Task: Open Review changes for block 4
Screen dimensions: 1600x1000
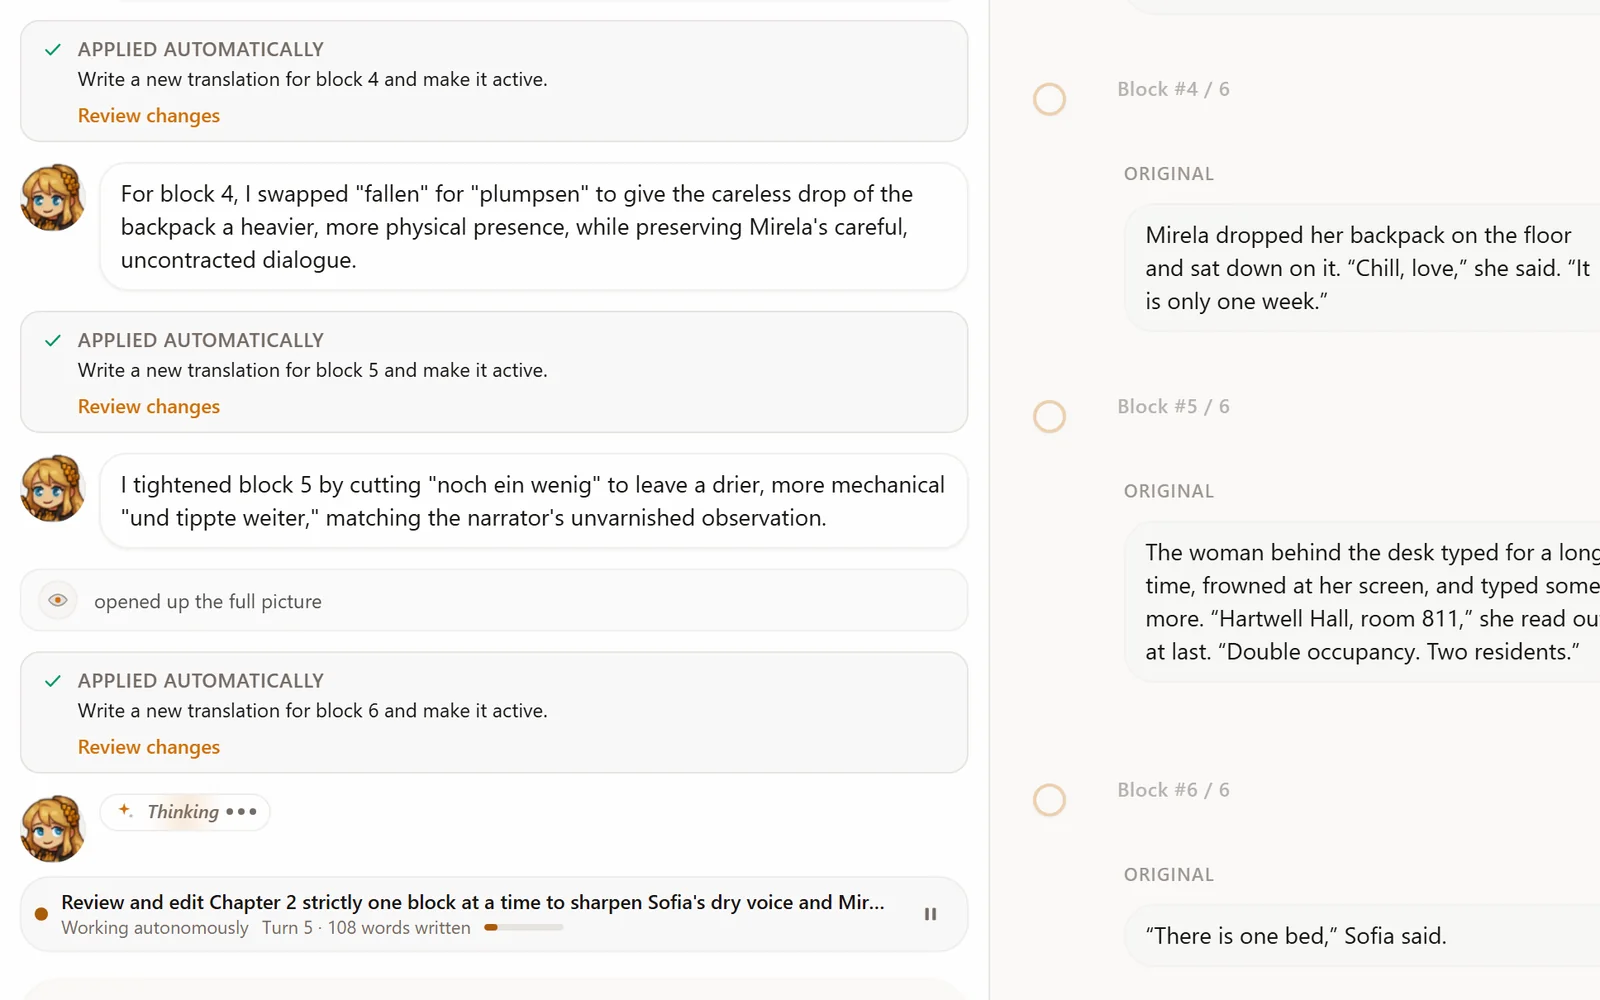Action: click(x=149, y=116)
